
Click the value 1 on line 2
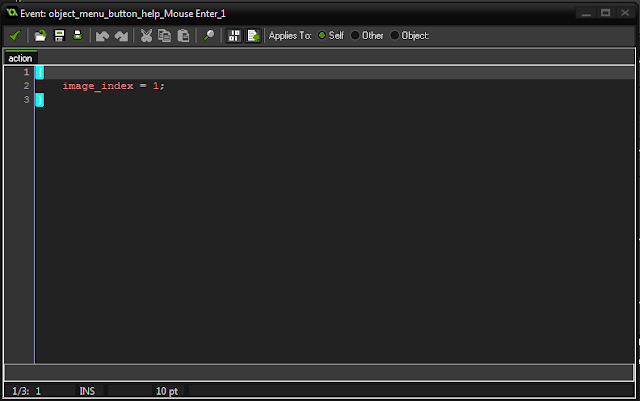[156, 86]
